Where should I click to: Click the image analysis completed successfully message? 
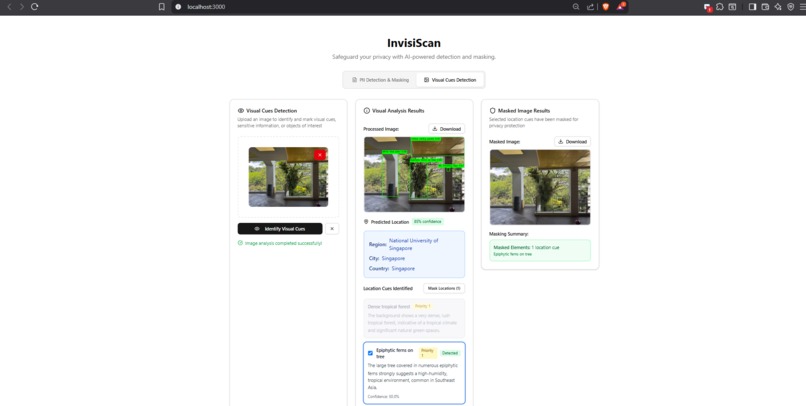tap(280, 243)
